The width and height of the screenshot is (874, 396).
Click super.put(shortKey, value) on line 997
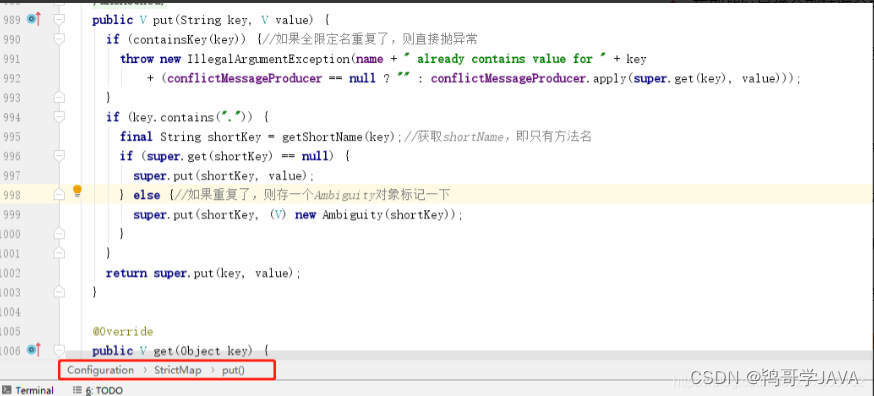pyautogui.click(x=224, y=176)
